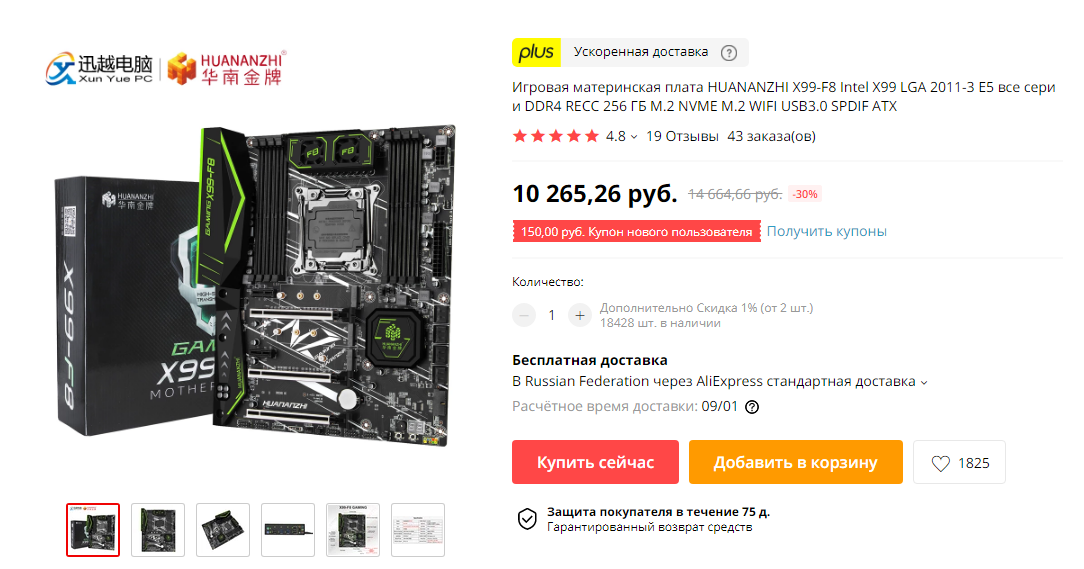Select the second motherboard thumbnail

(x=158, y=530)
